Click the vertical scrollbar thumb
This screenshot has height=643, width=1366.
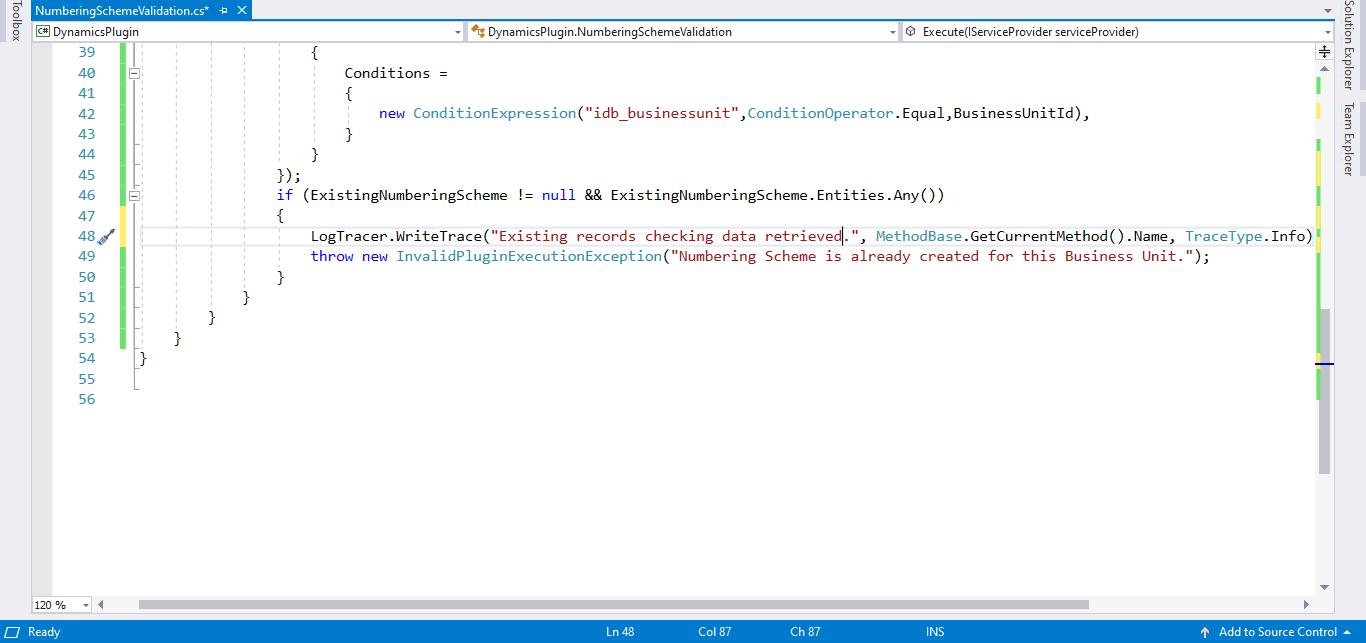(x=1325, y=390)
